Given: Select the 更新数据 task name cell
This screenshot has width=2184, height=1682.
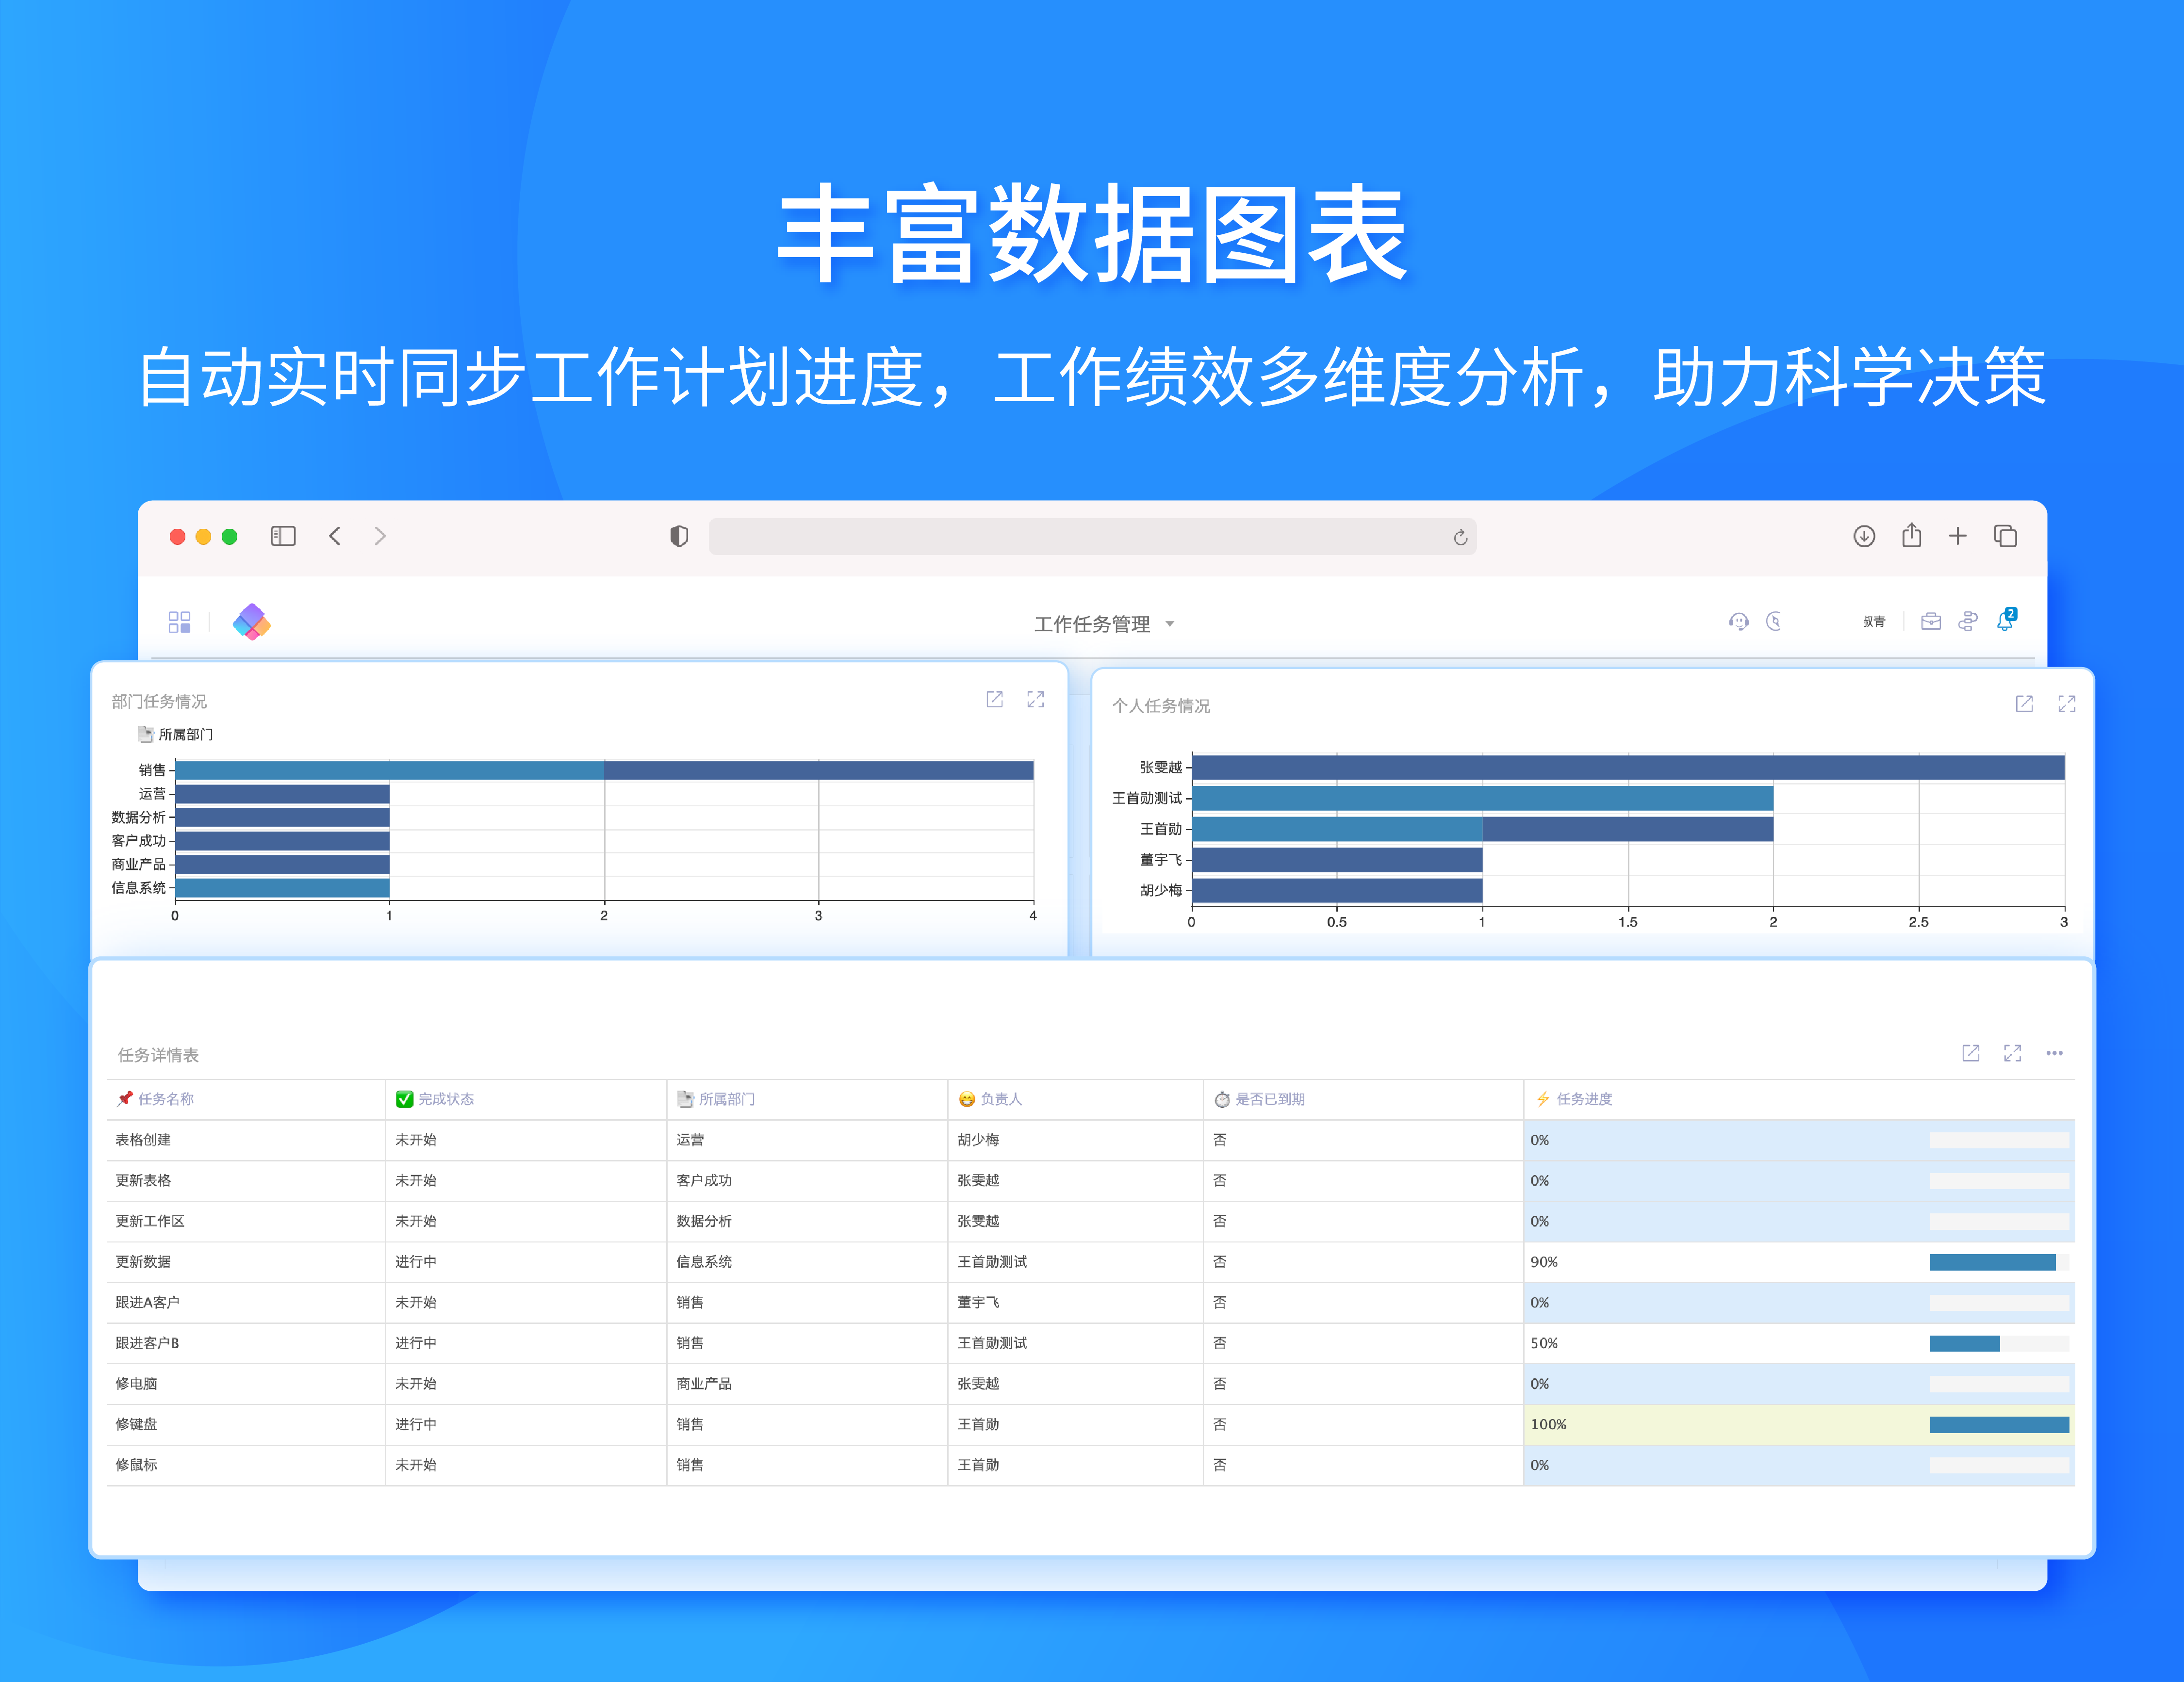Looking at the screenshot, I should [246, 1262].
